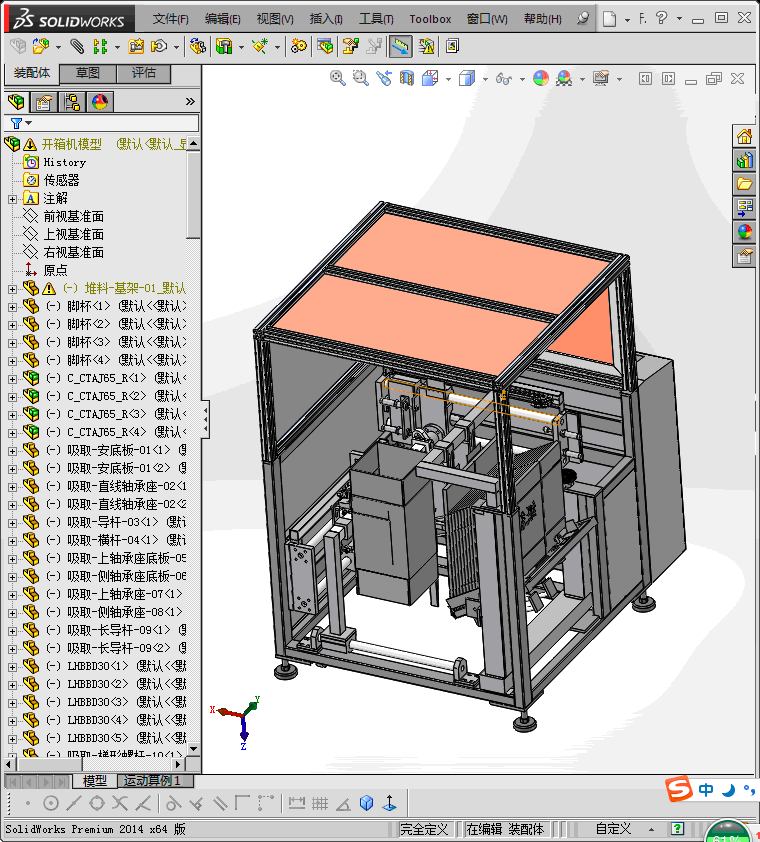Click the 自定义 units status bar button
Screen dimensions: 760x842
(x=613, y=829)
